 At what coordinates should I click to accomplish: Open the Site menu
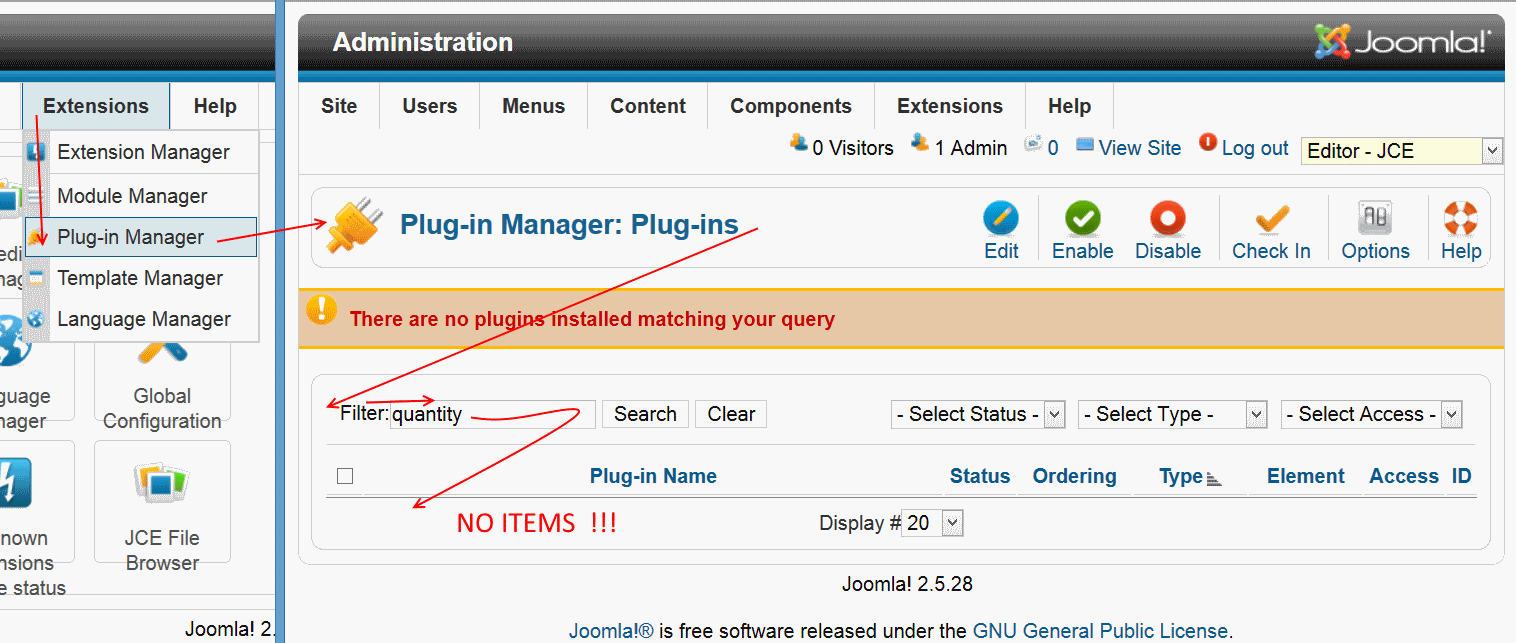pyautogui.click(x=339, y=106)
